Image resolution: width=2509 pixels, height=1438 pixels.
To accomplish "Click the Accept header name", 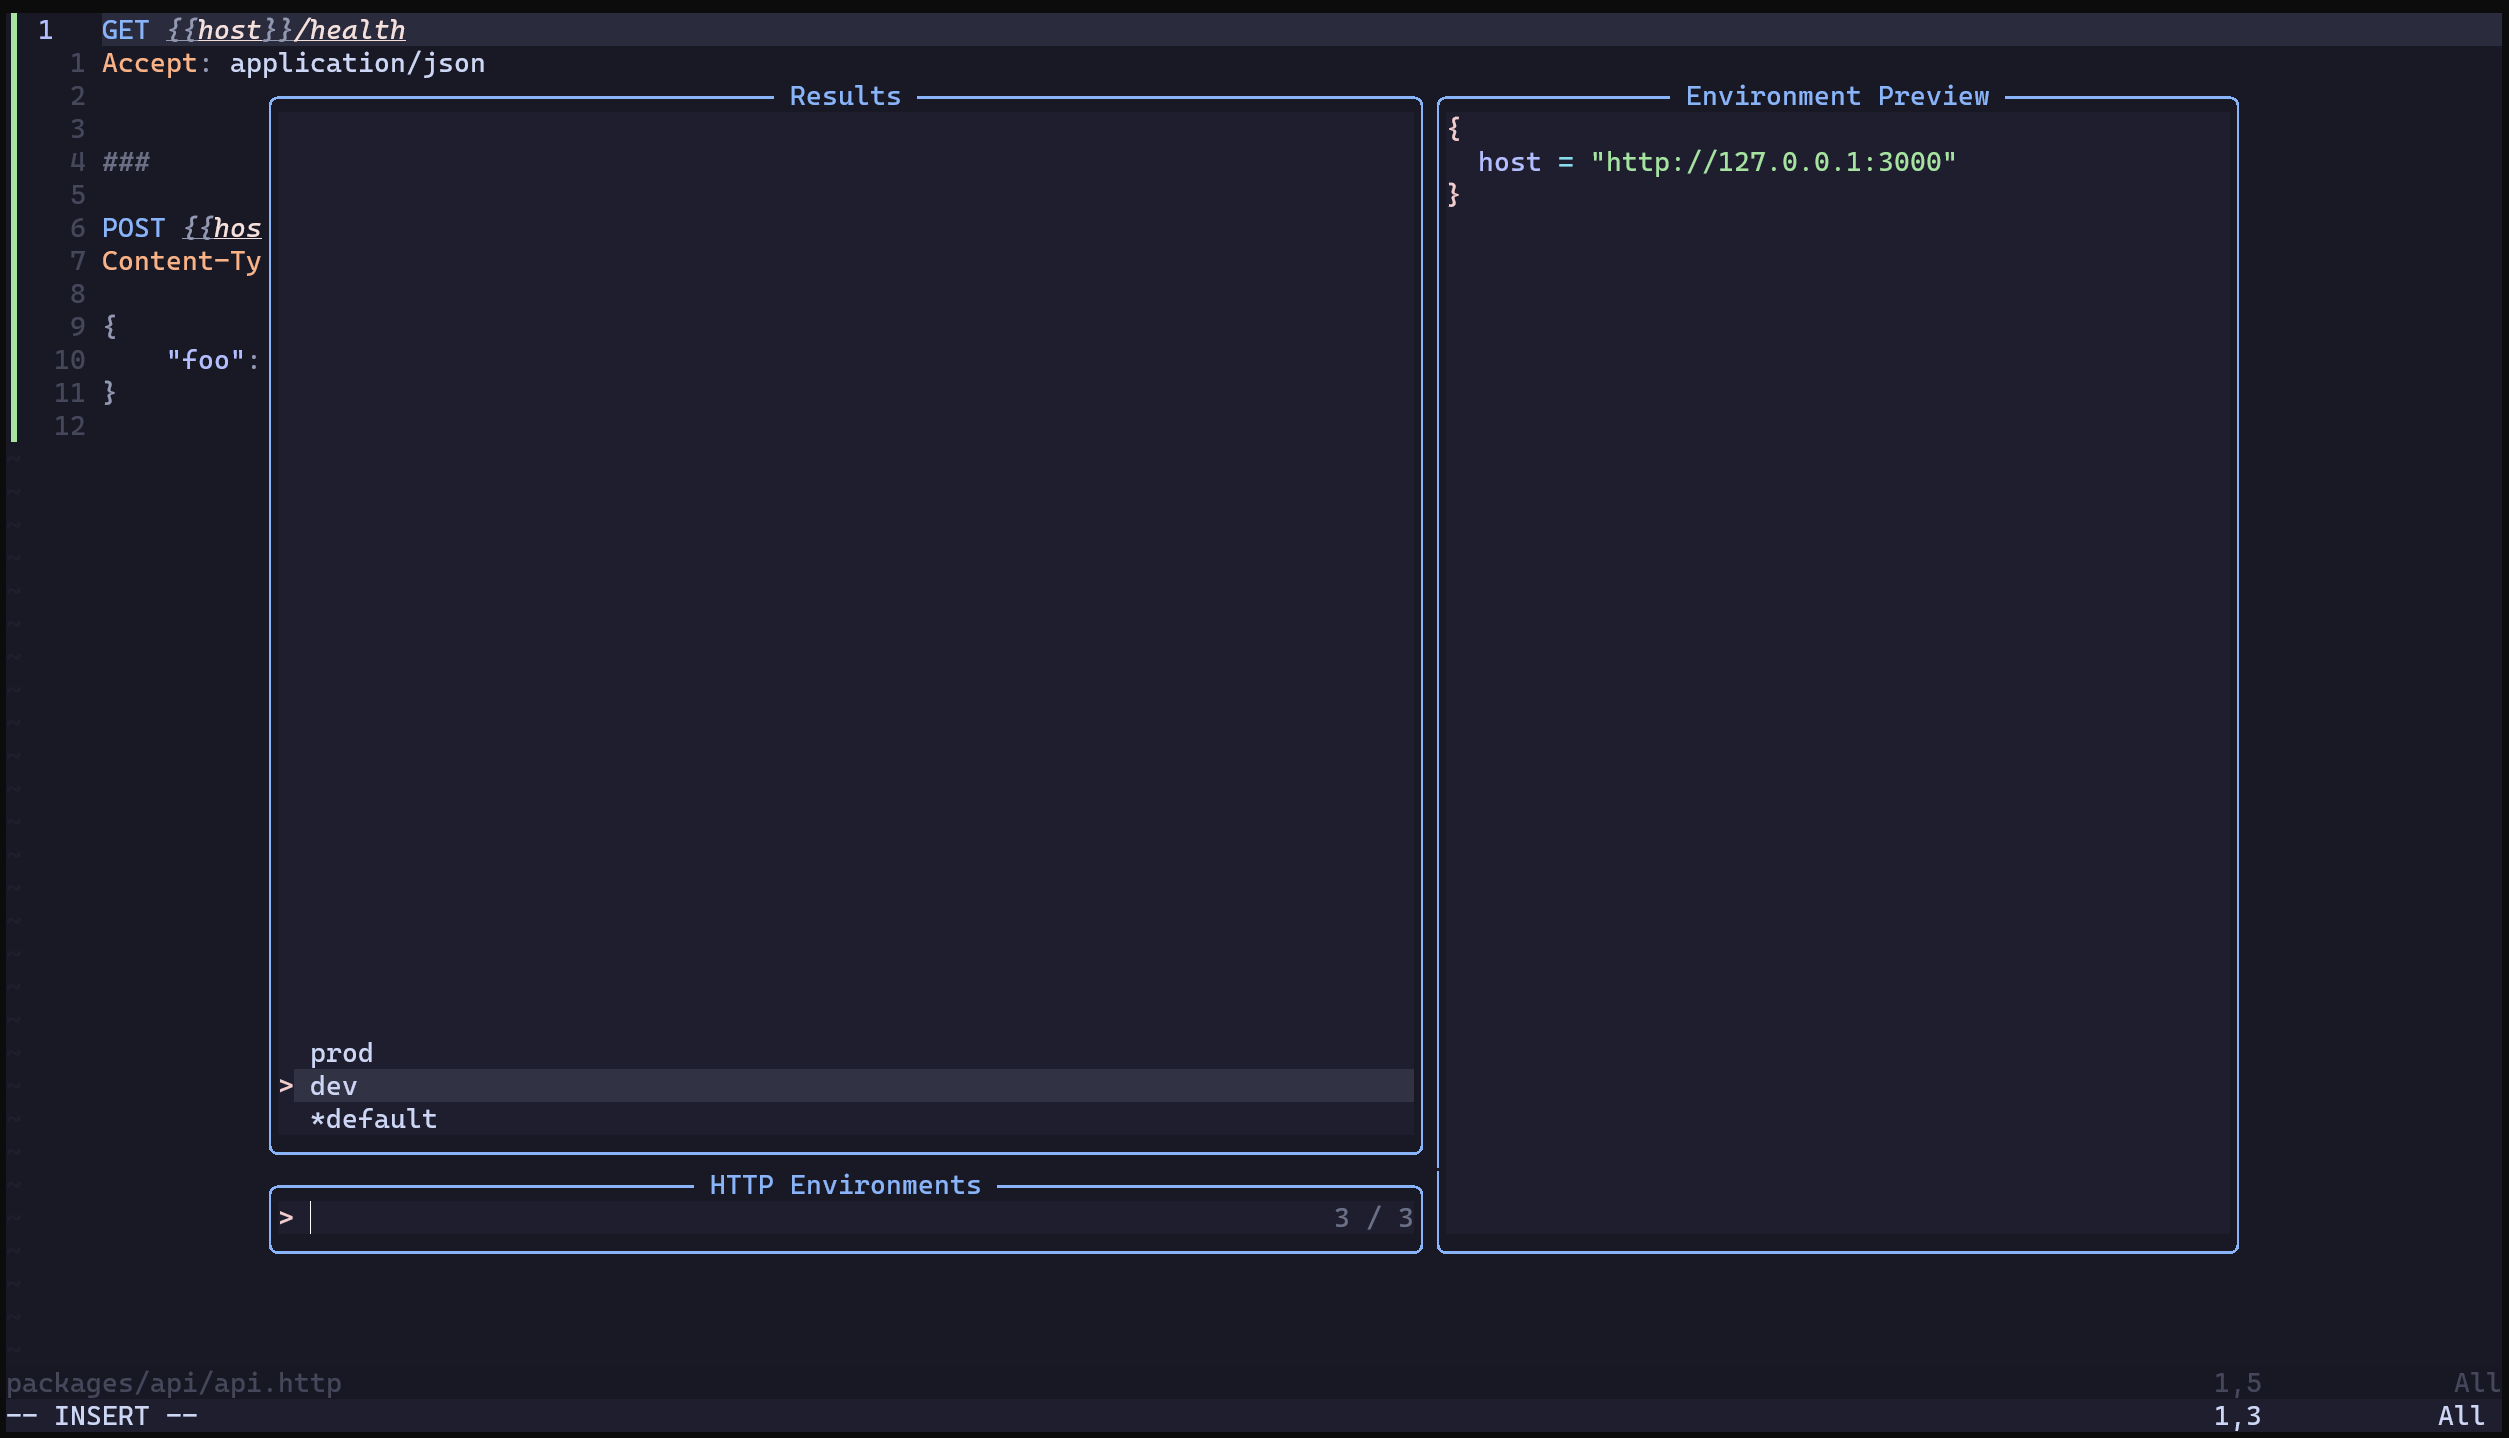I will click(x=150, y=64).
